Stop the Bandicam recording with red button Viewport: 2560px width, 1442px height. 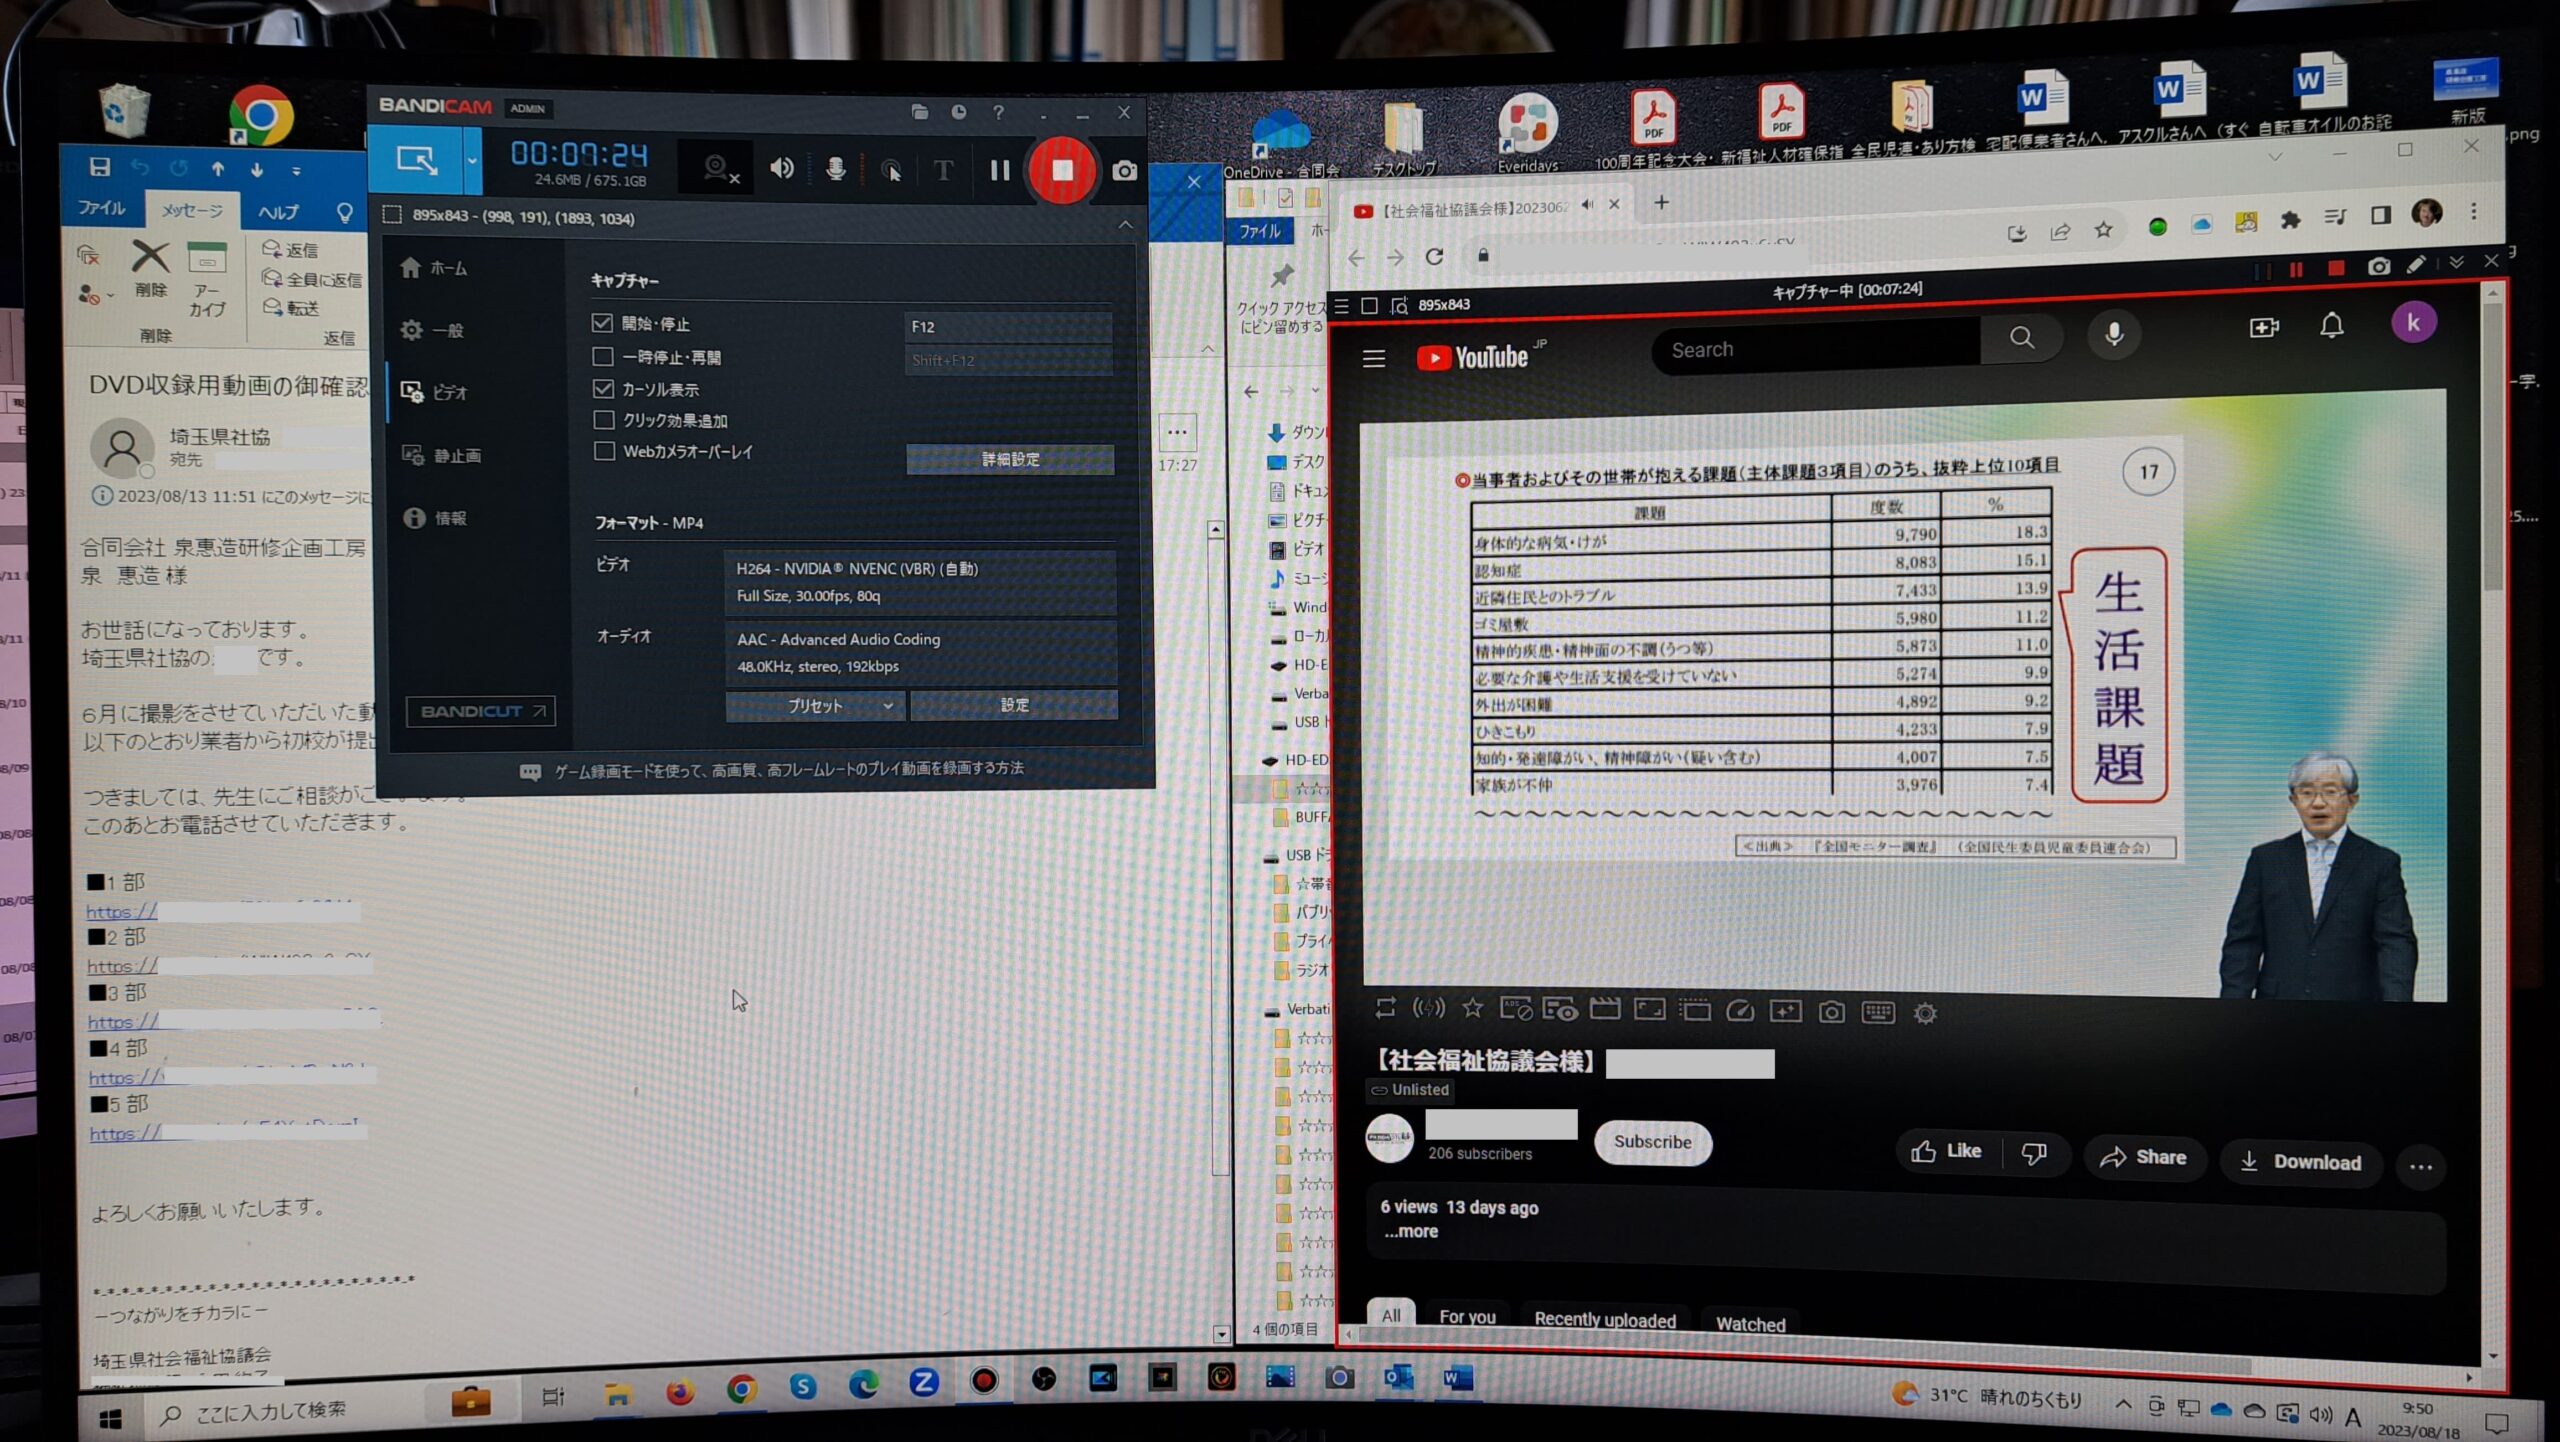coord(1062,170)
